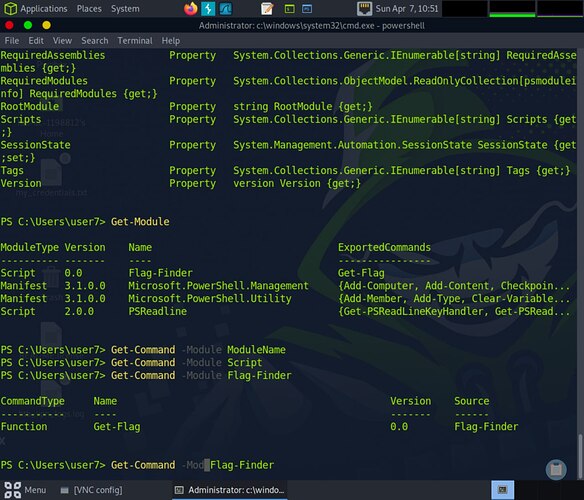The height and width of the screenshot is (500, 584).
Task: Expand the Applications menu
Action: (36, 9)
